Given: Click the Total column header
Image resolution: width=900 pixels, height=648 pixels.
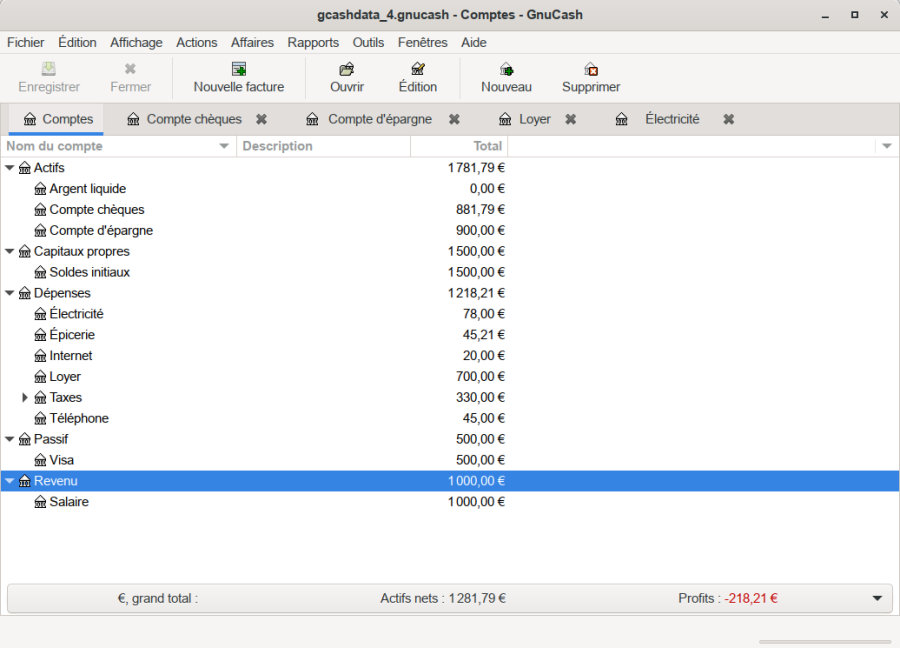Looking at the screenshot, I should tap(460, 146).
